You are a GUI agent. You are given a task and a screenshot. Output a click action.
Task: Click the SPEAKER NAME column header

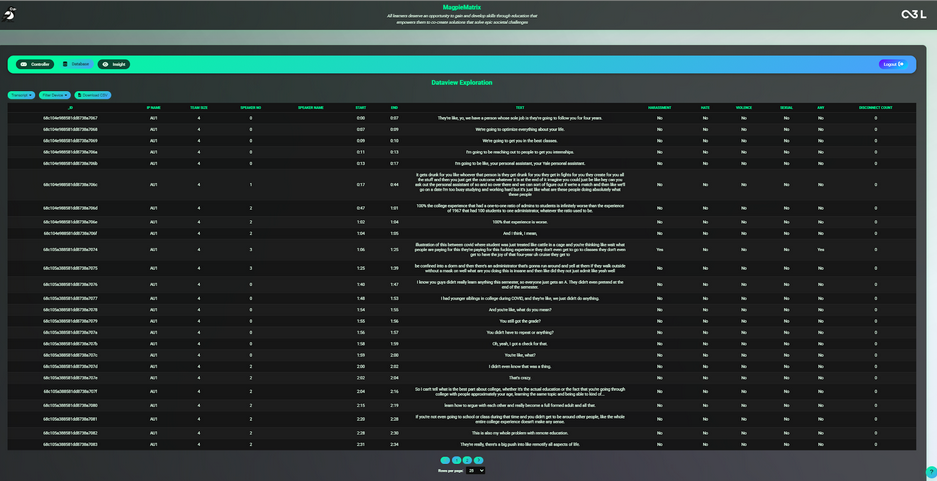coord(310,107)
